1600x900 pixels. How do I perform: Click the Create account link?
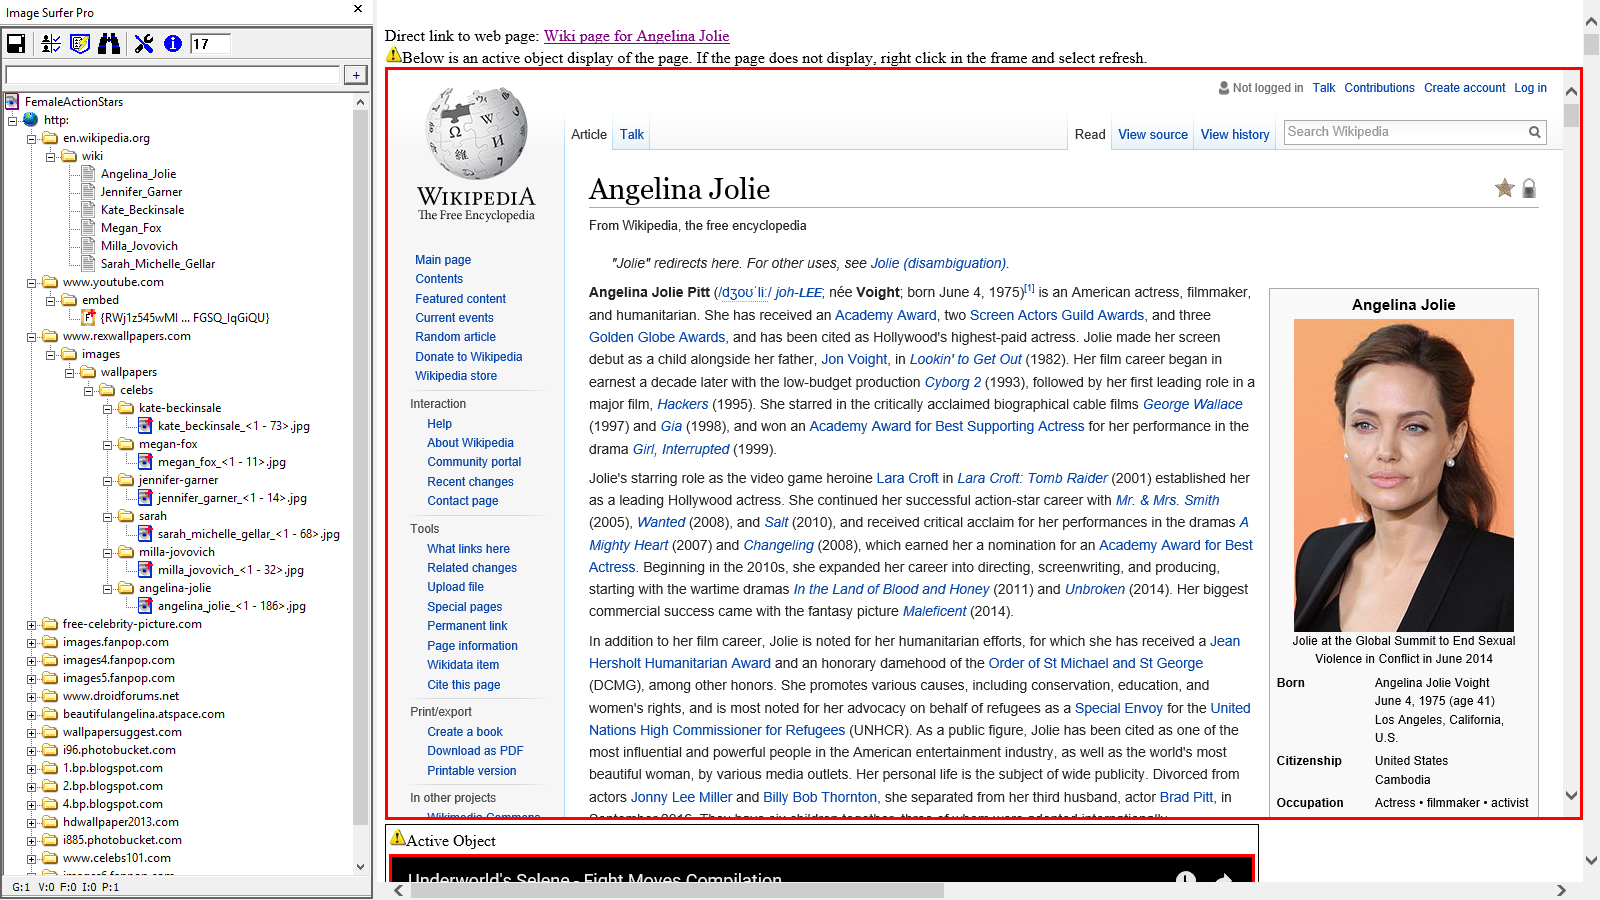pyautogui.click(x=1464, y=88)
